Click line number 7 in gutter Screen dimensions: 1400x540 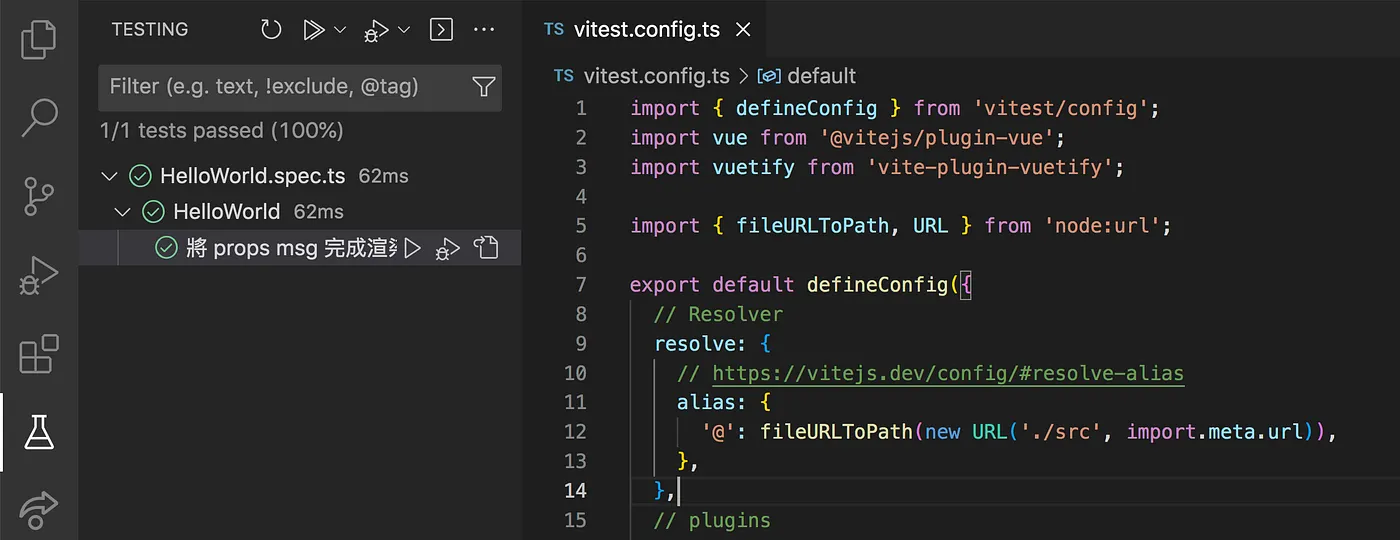coord(582,285)
